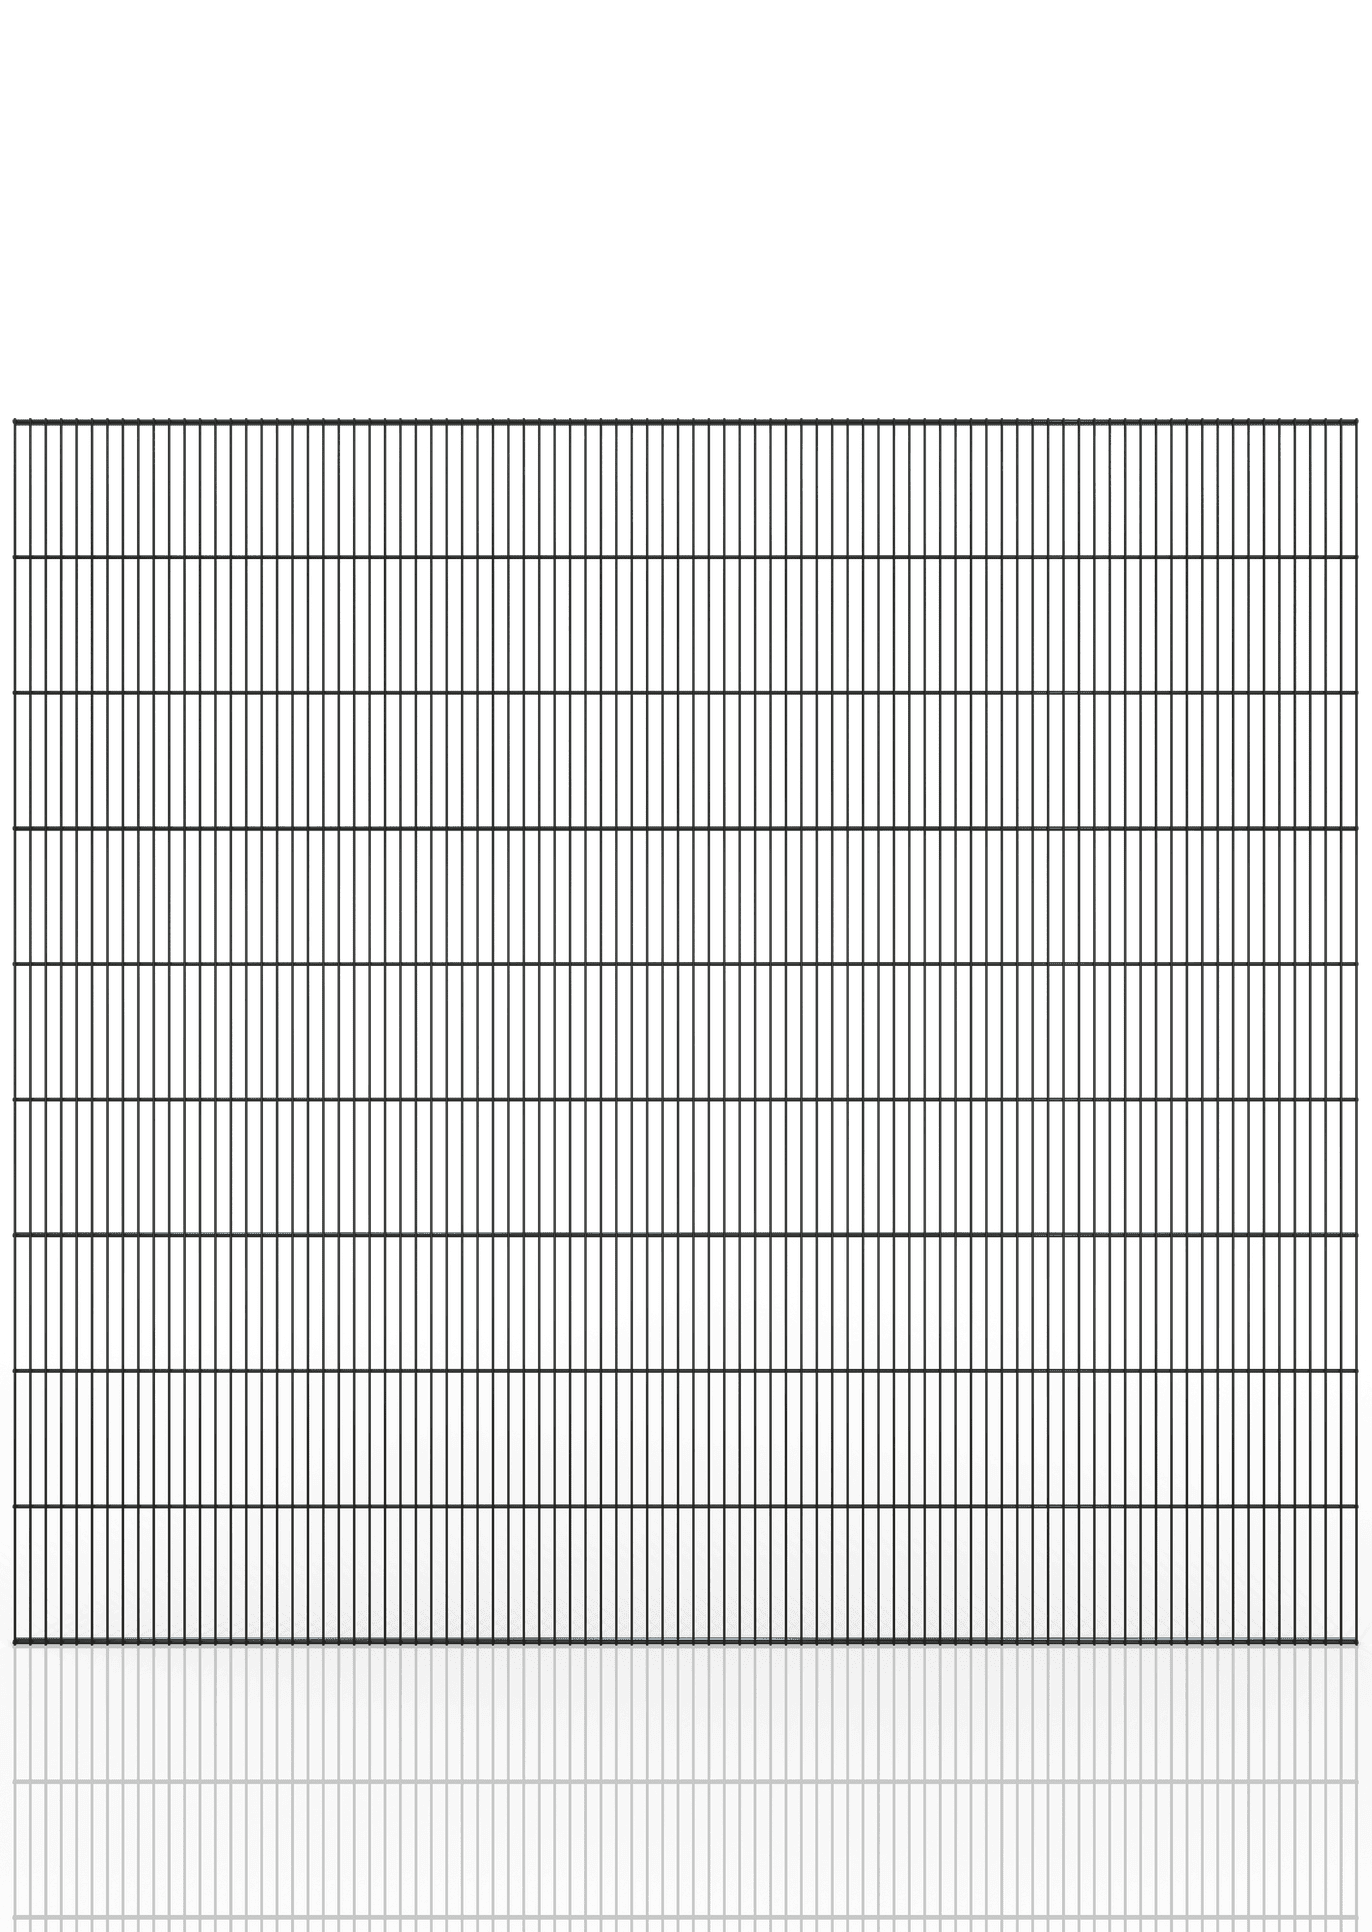
Task: Click the top-right corner of the fence panel
Action: pos(1357,423)
